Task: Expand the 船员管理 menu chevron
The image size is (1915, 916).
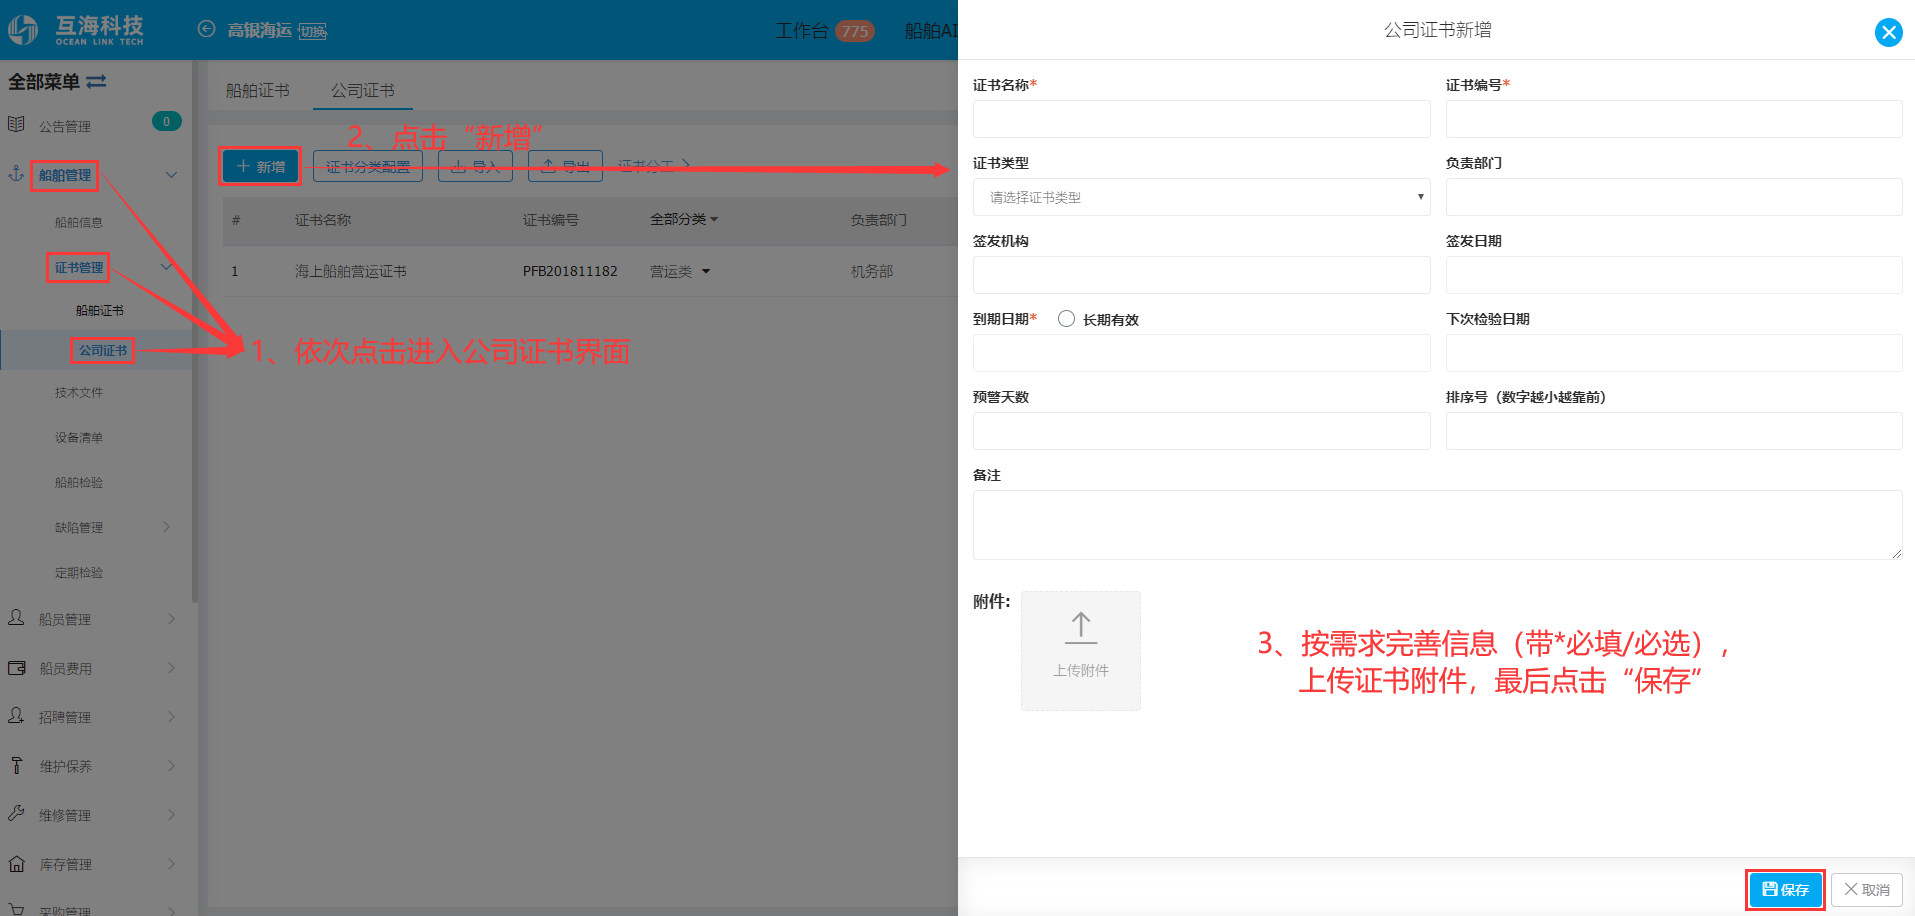Action: pyautogui.click(x=171, y=619)
